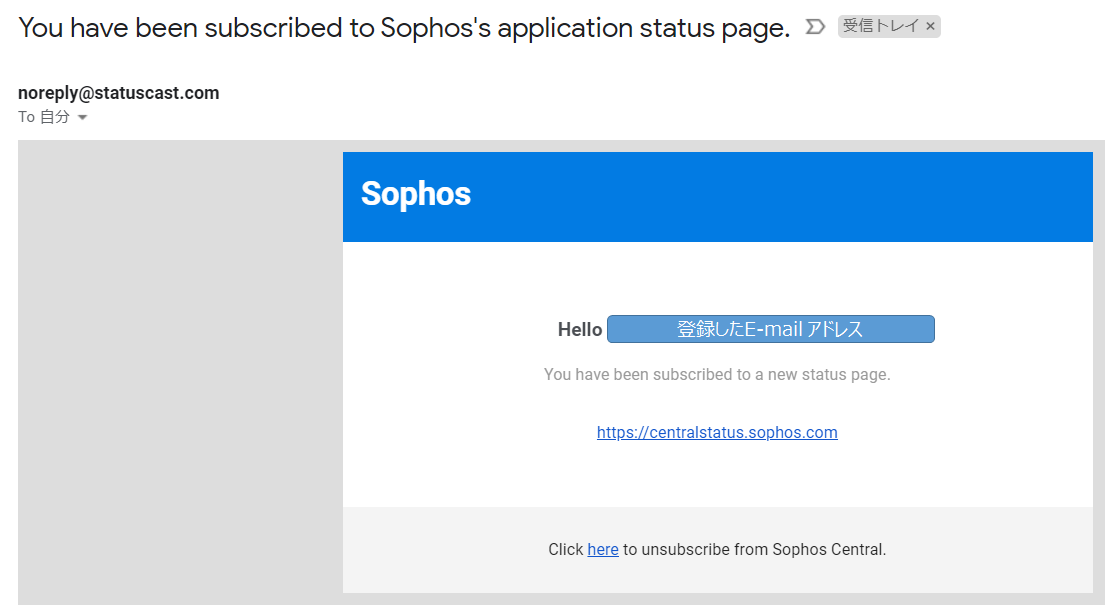Click the 受信トレイ inbox label
1105x614 pixels.
click(880, 27)
